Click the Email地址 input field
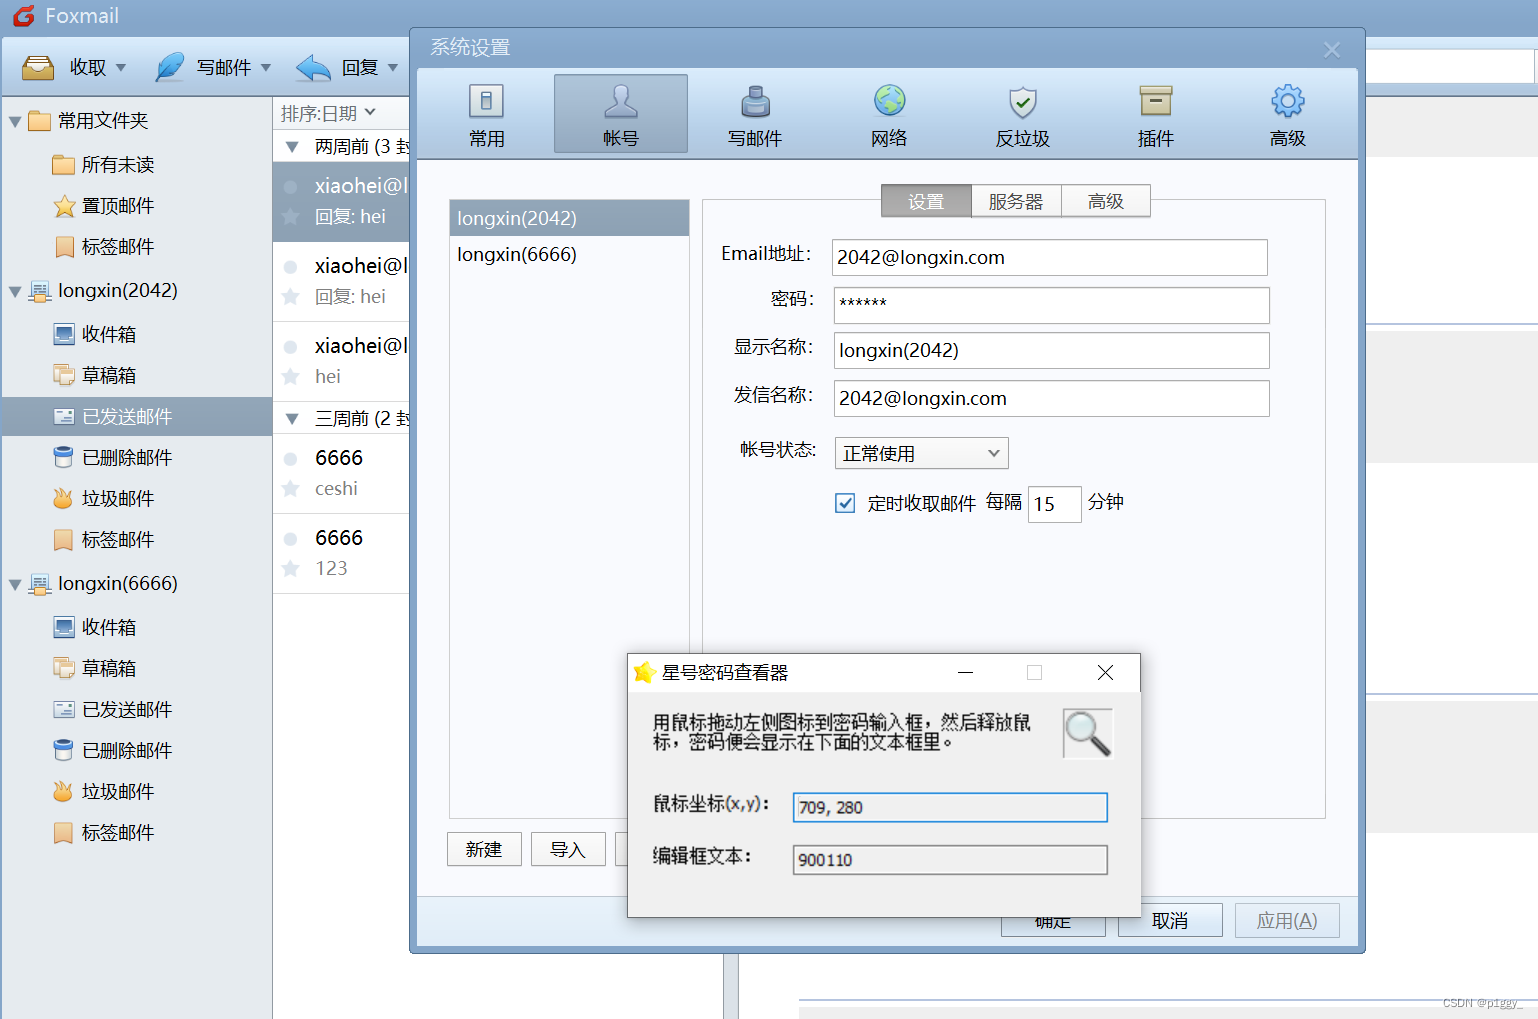Viewport: 1538px width, 1019px height. tap(1050, 257)
